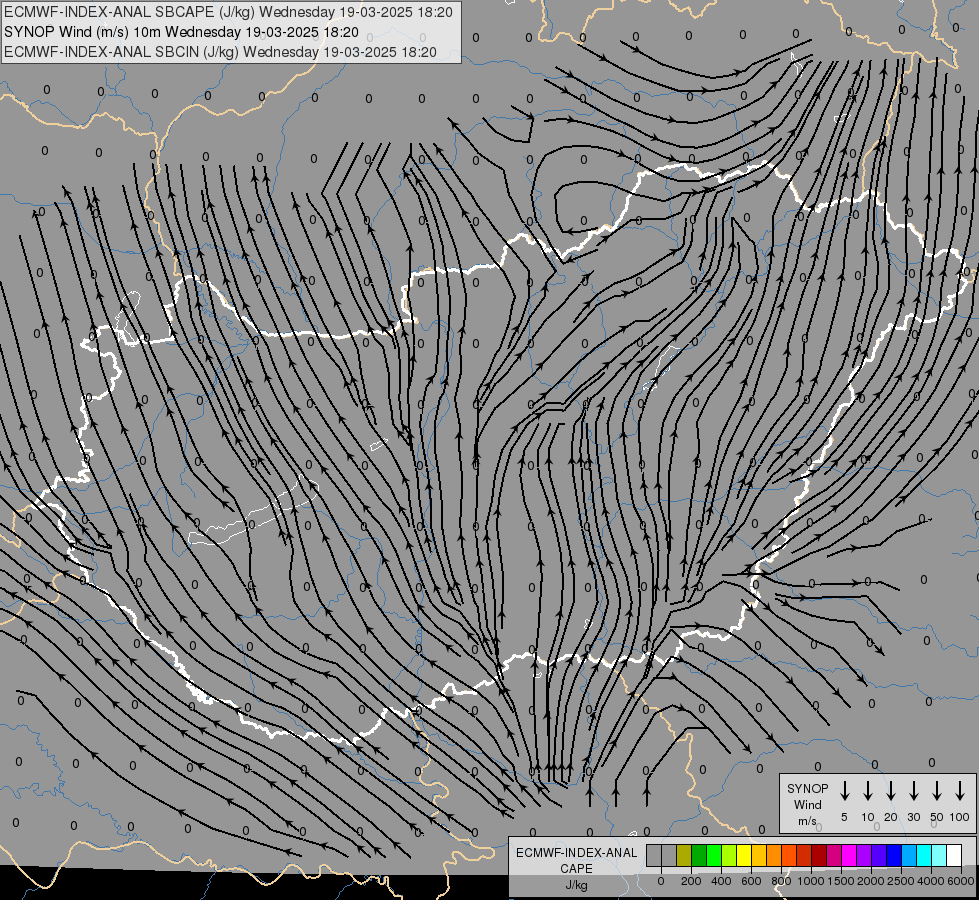Click the SYNOP label in wind legend

point(807,788)
